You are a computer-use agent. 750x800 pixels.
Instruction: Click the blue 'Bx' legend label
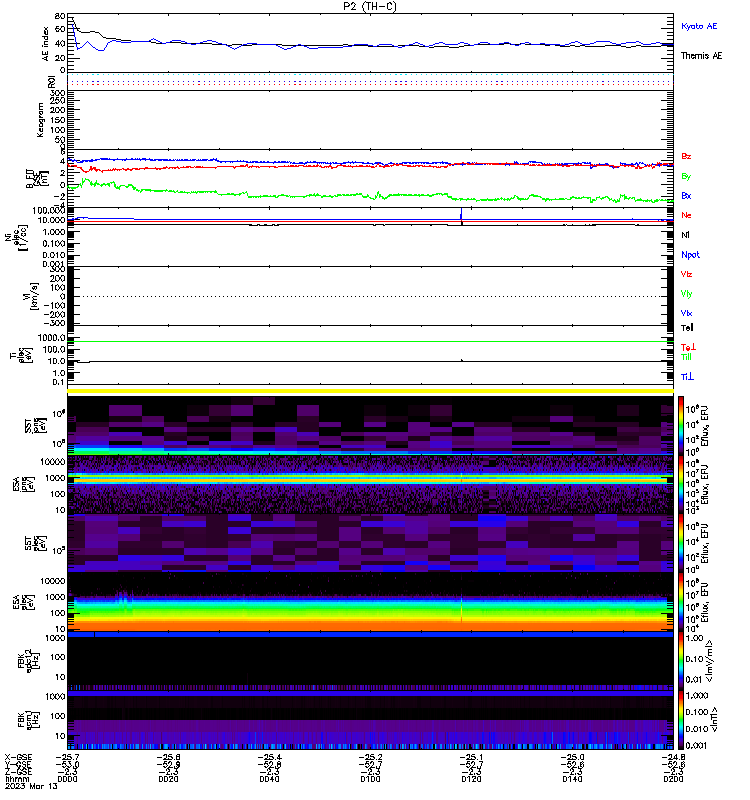pyautogui.click(x=686, y=195)
